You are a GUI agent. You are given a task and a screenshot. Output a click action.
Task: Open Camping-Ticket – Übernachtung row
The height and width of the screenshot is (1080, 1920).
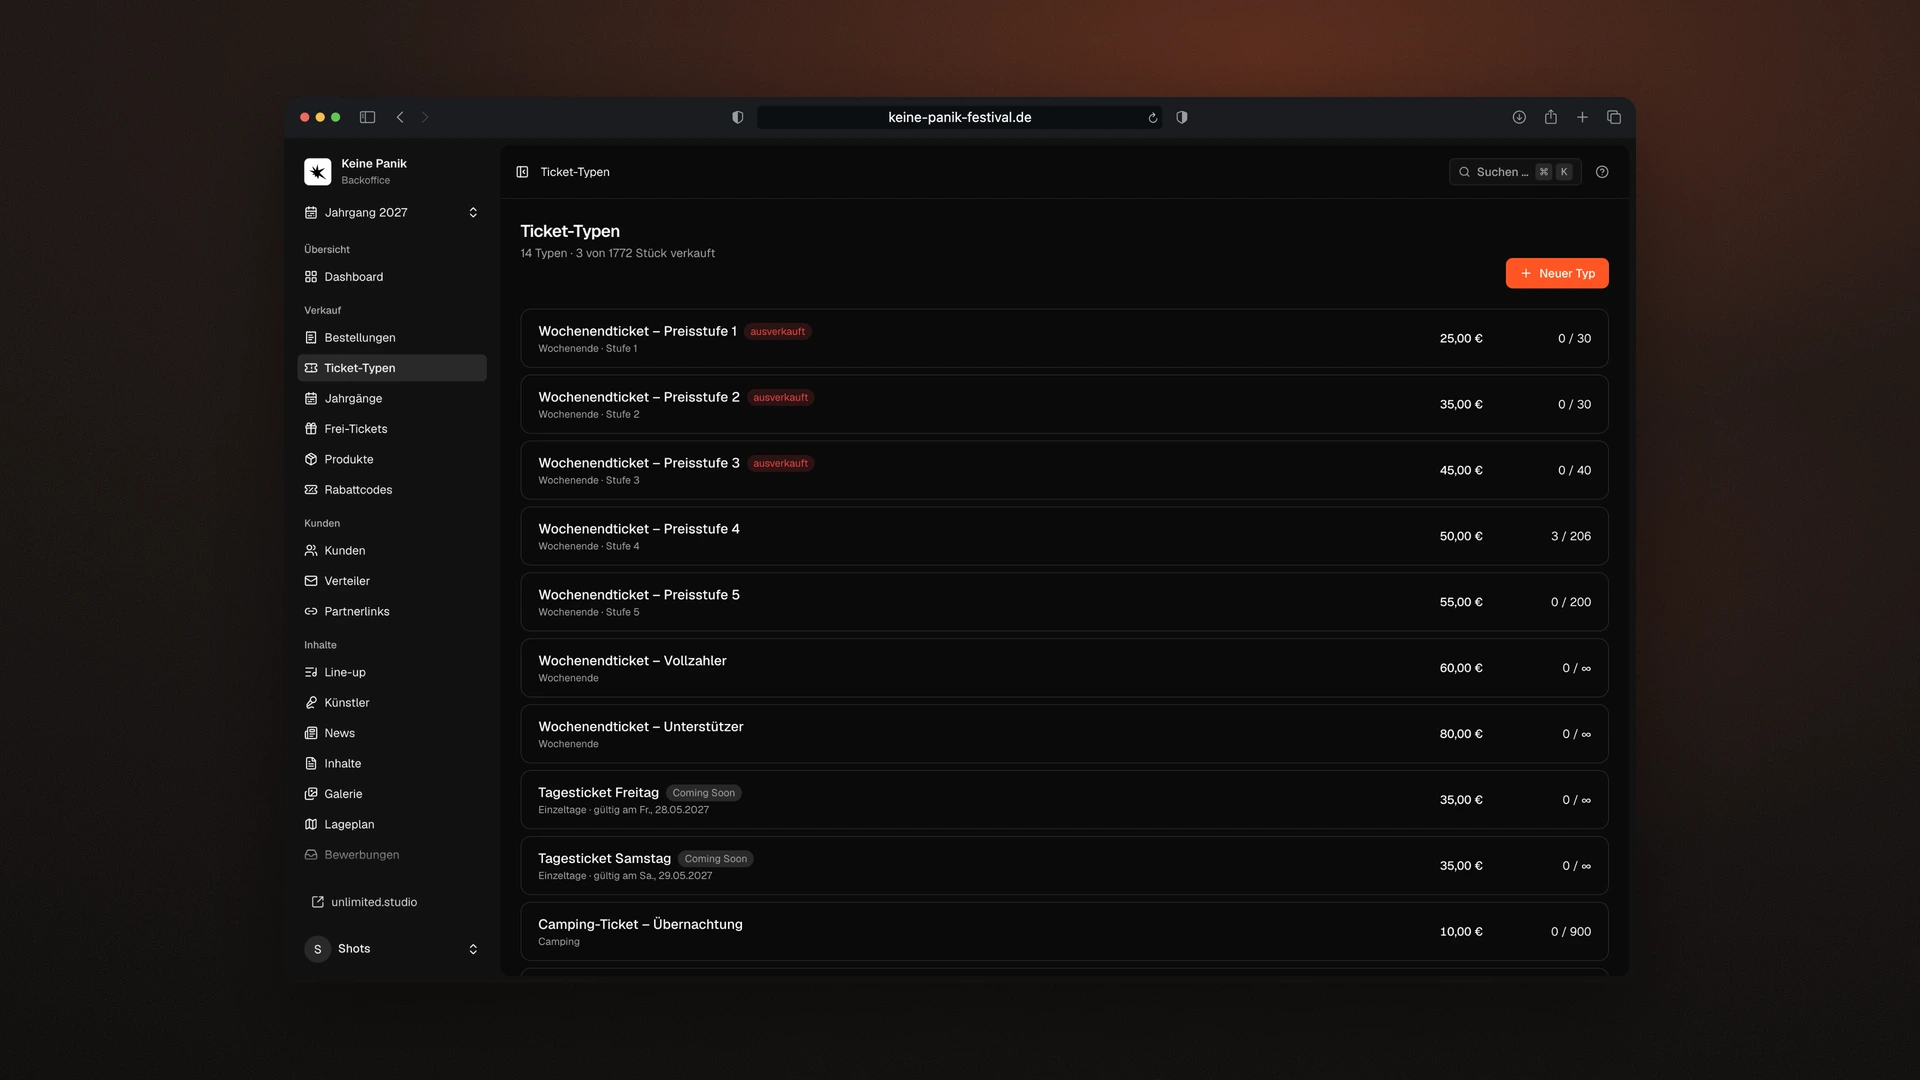pos(1064,932)
